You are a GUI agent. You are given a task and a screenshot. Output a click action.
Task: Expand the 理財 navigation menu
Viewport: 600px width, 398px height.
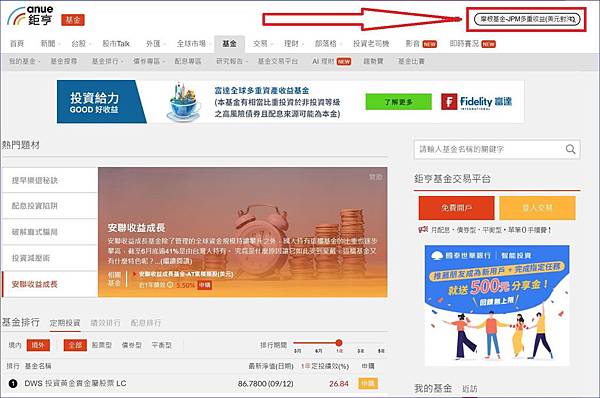click(293, 44)
